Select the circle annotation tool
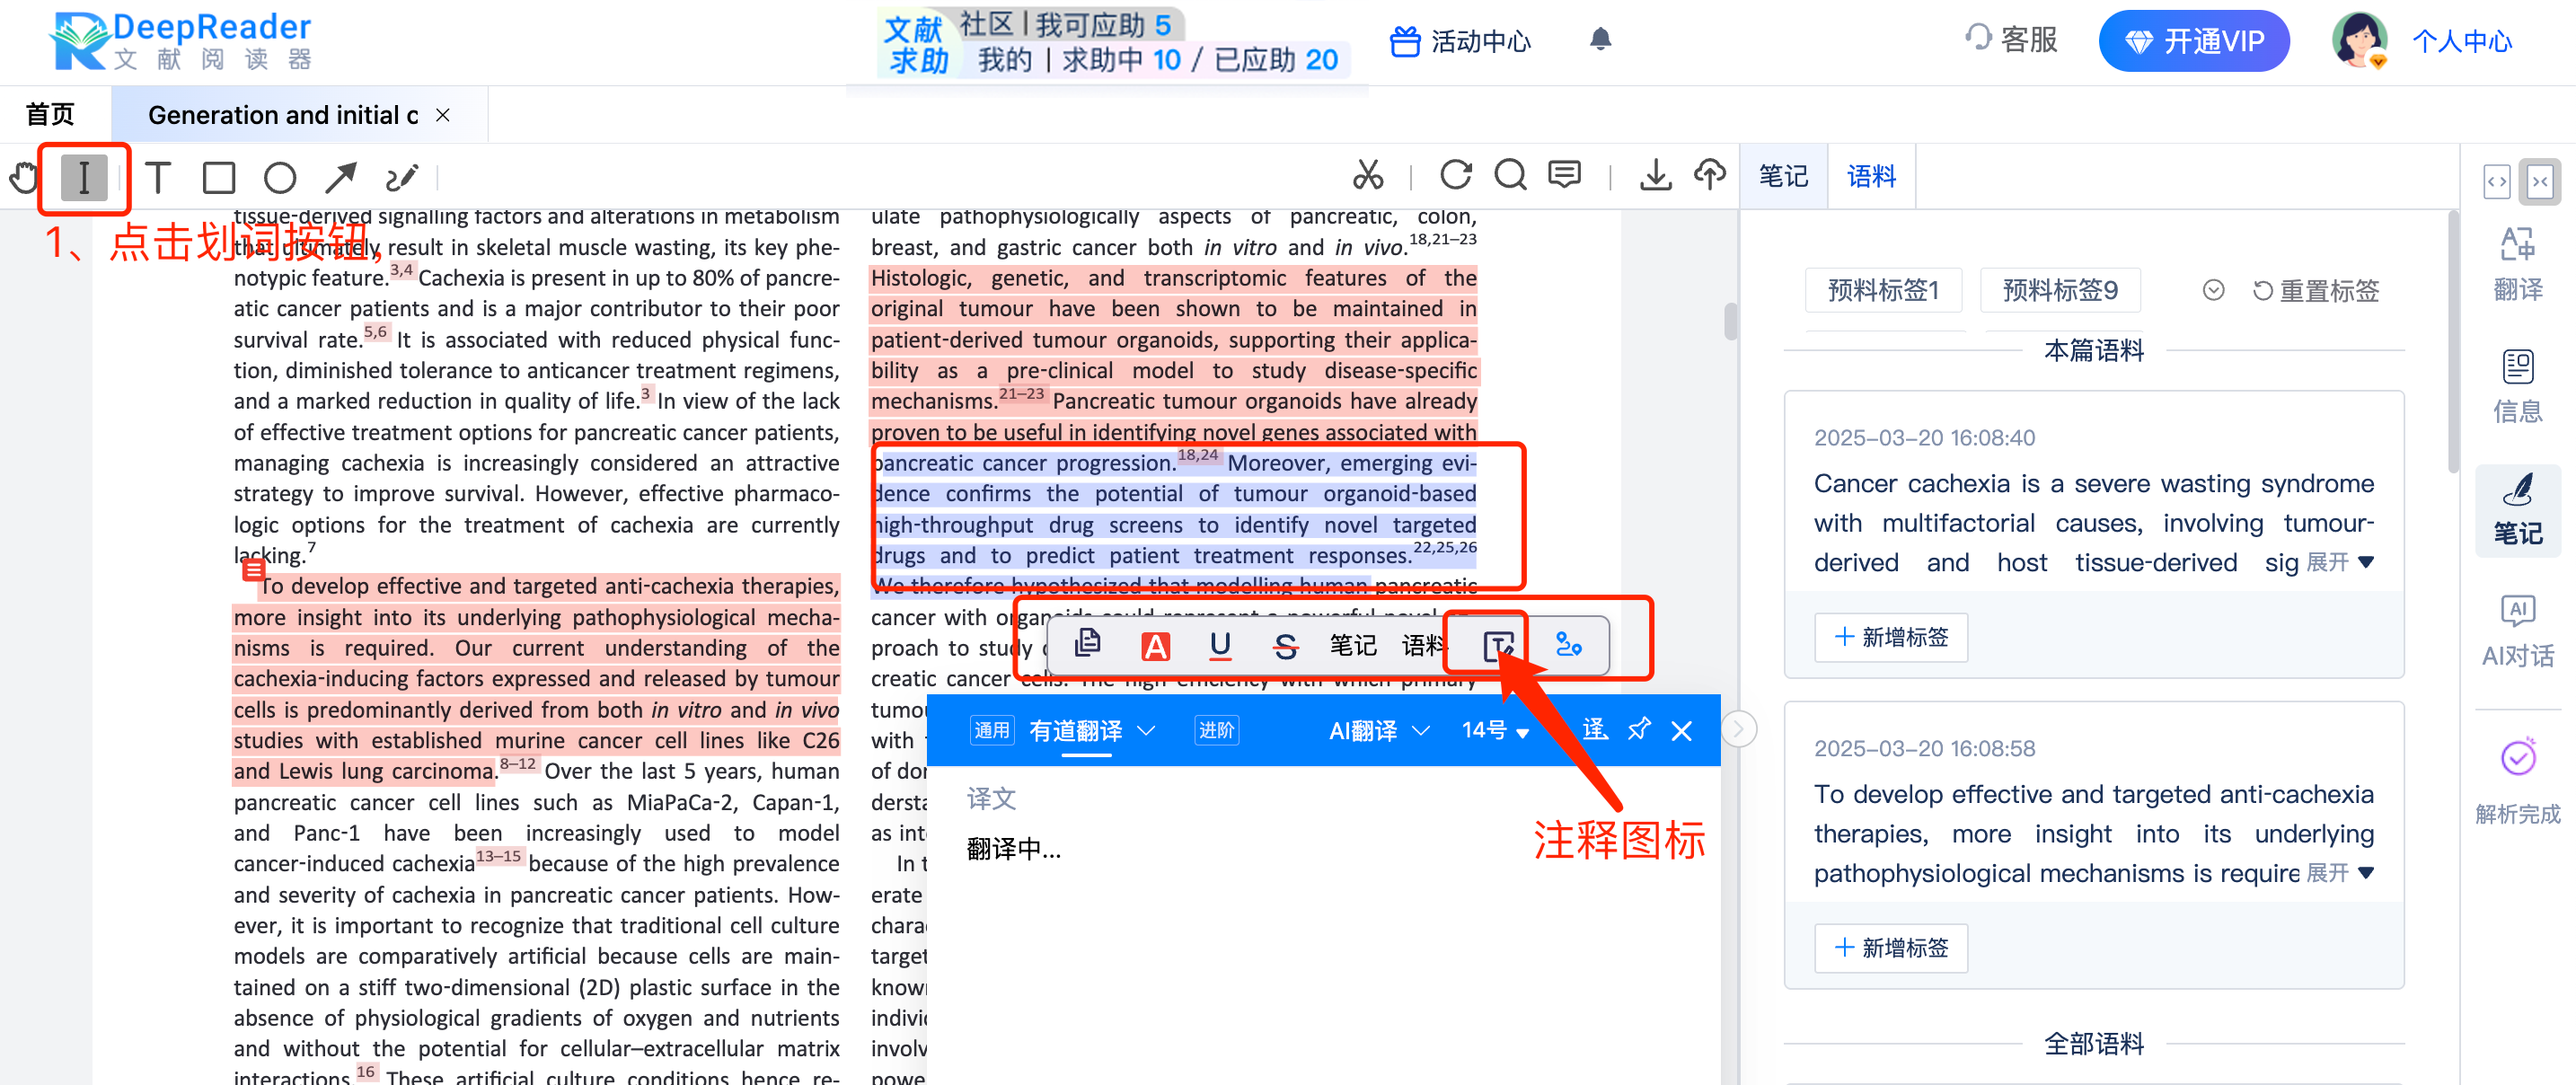 point(280,176)
